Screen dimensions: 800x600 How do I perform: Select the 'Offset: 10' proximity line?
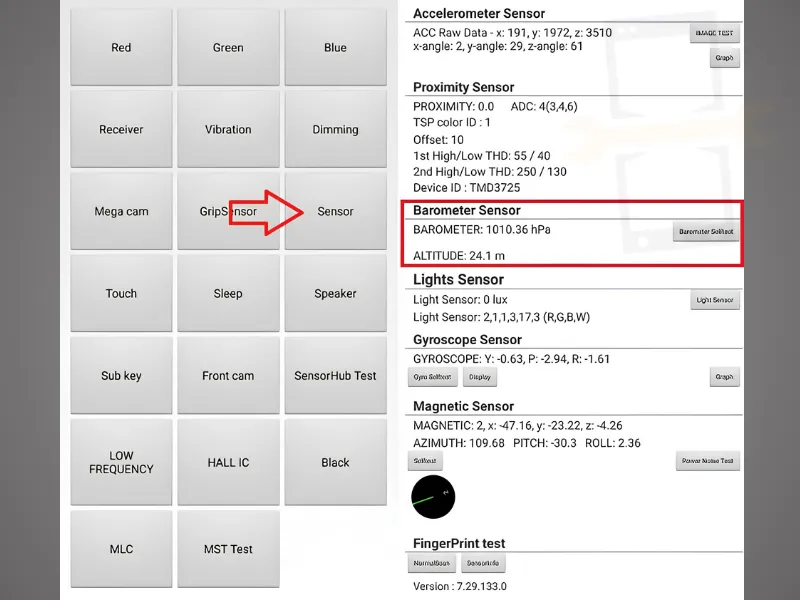coord(438,140)
